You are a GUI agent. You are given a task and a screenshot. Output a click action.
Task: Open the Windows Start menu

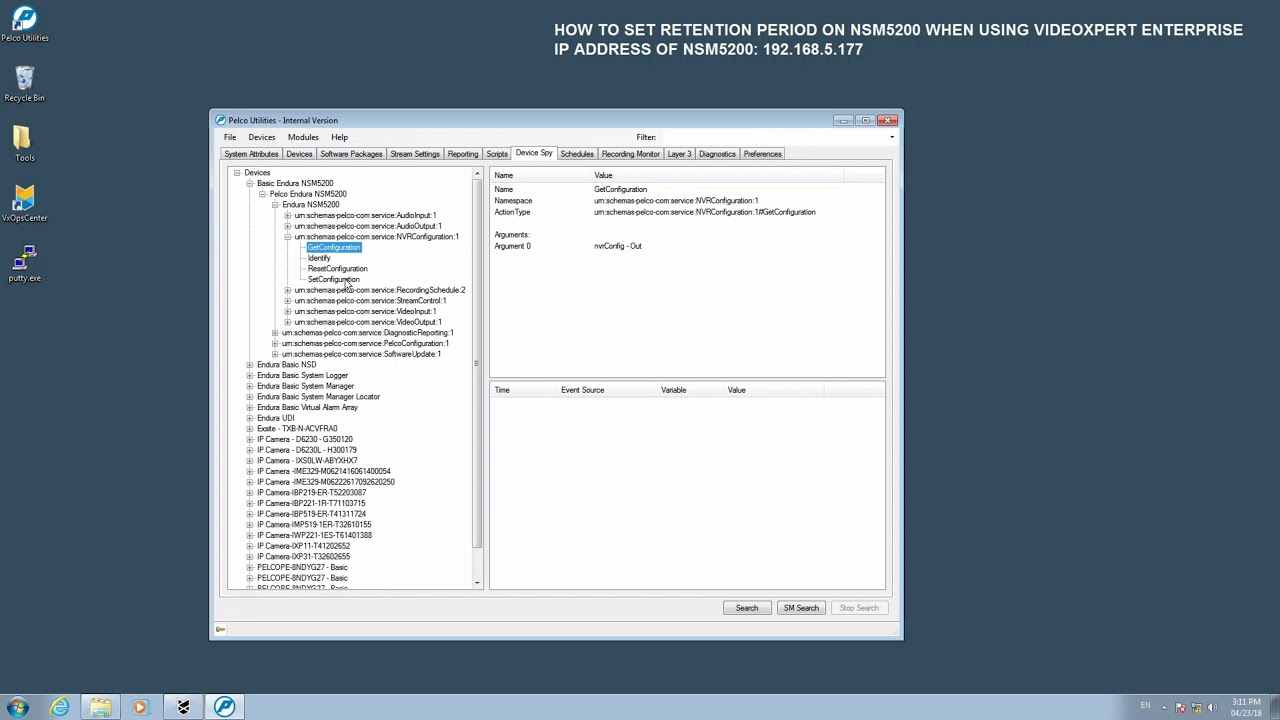[18, 707]
